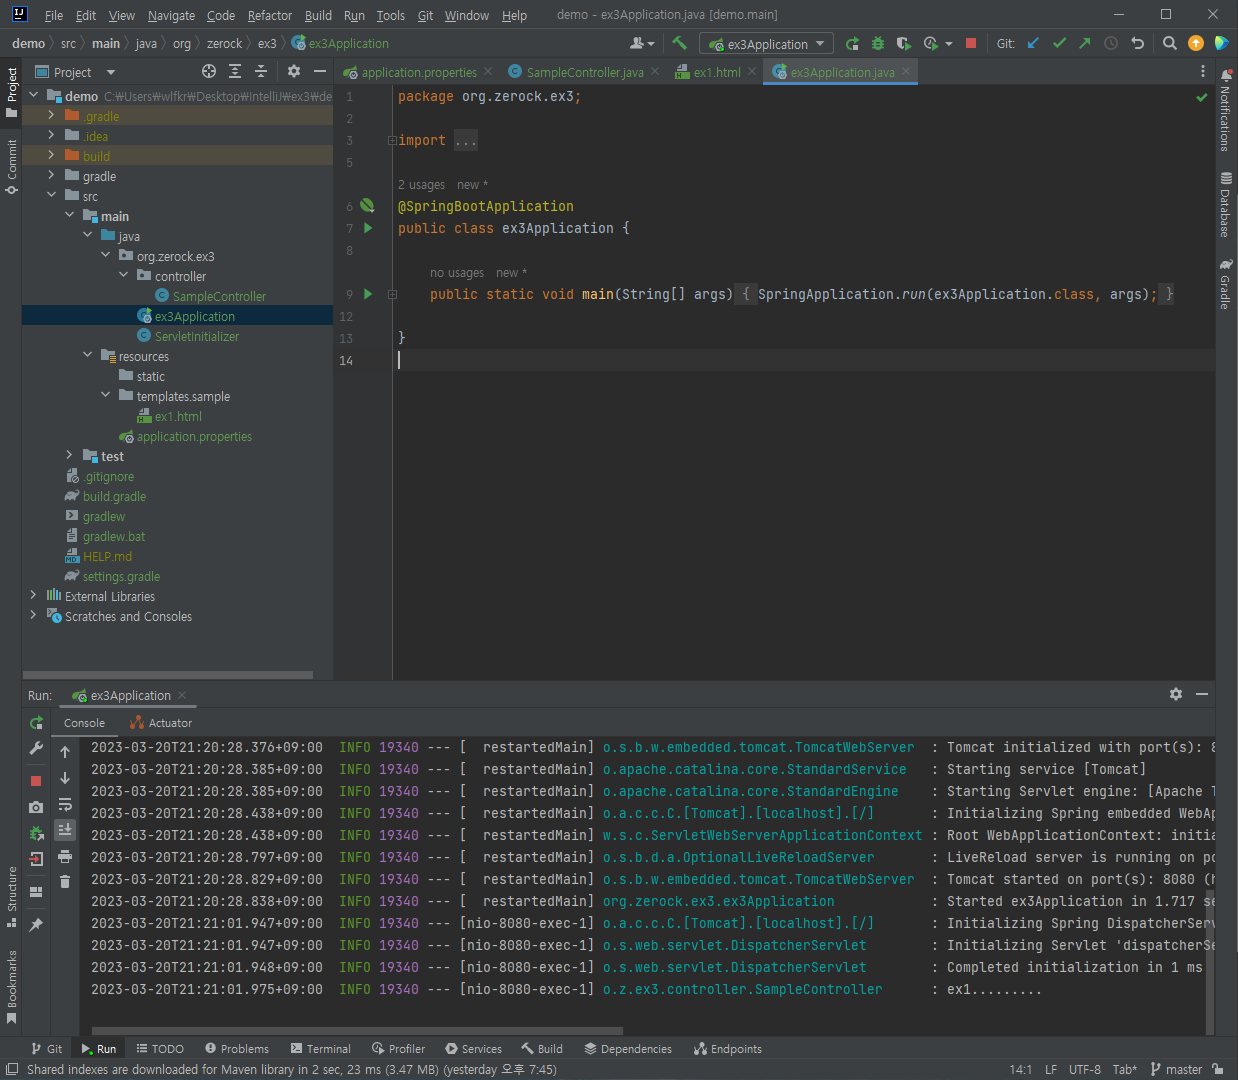Viewport: 1238px width, 1080px height.
Task: Open the ex3Application run configuration dropdown
Action: (x=766, y=44)
